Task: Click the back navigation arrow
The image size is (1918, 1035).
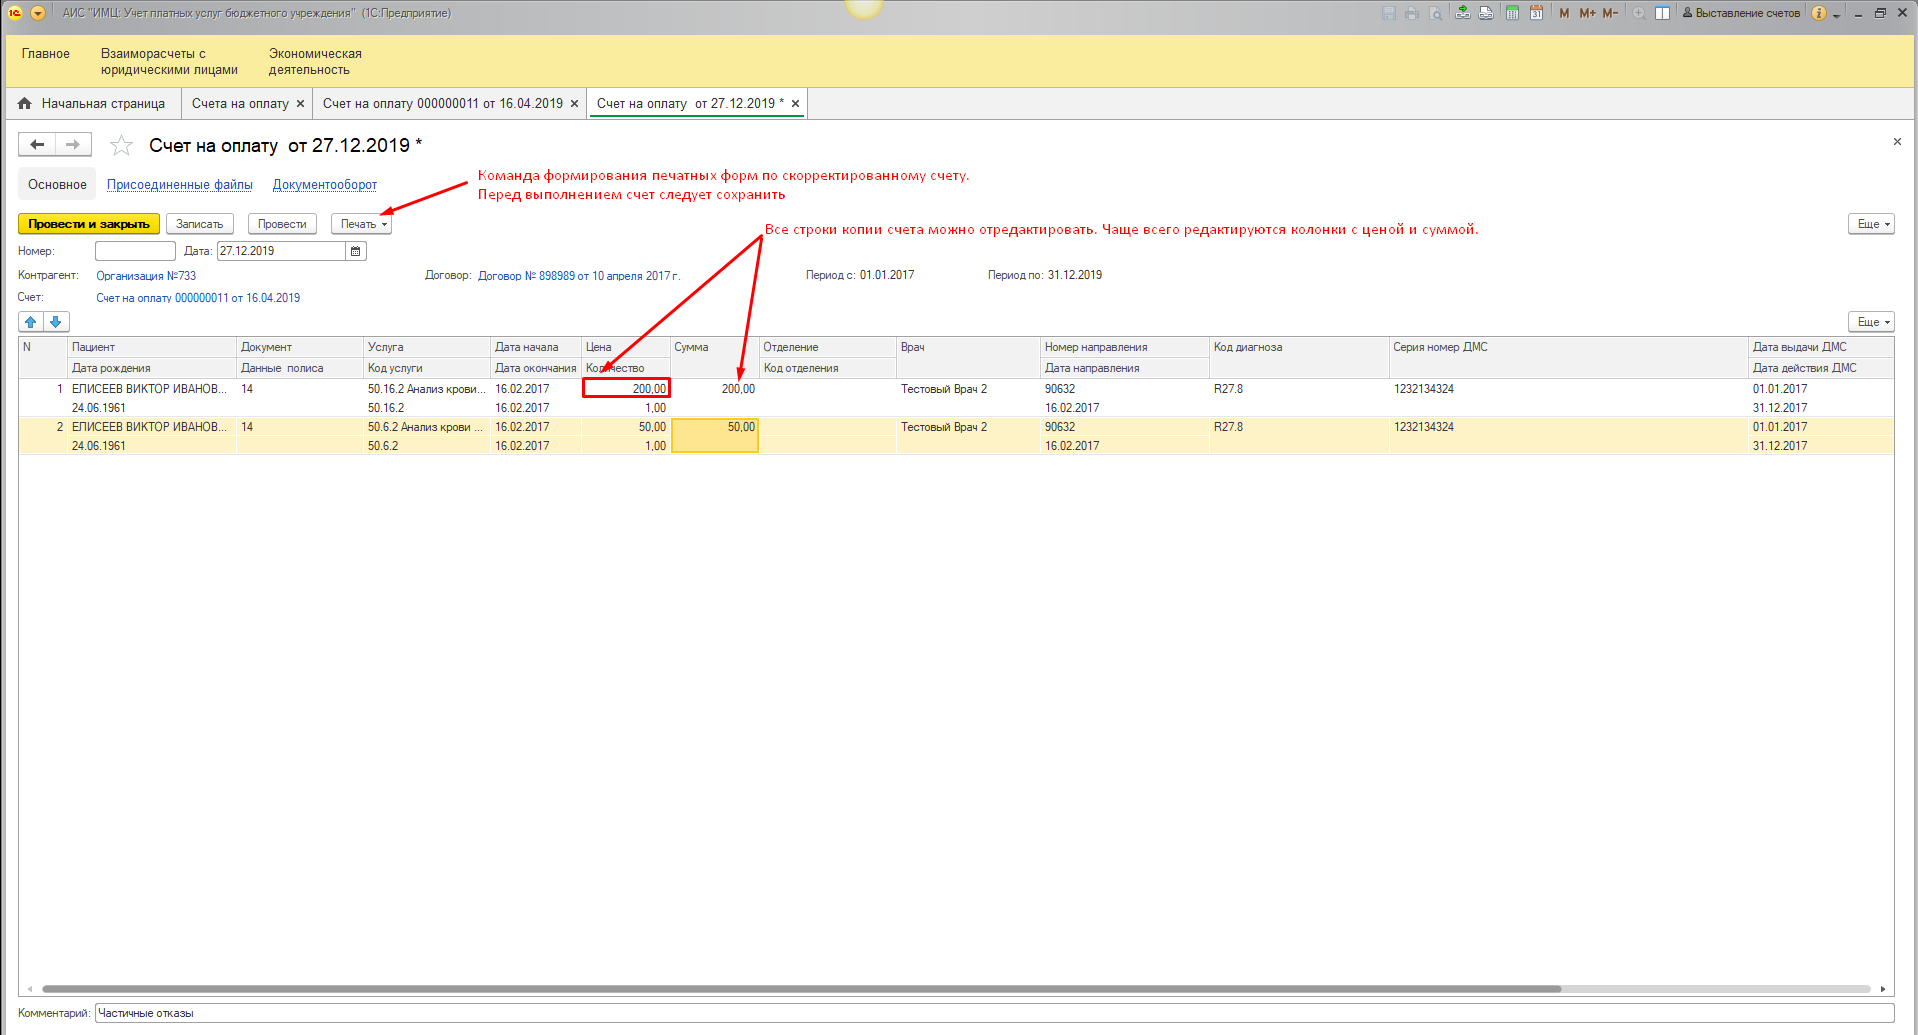Action: point(37,145)
